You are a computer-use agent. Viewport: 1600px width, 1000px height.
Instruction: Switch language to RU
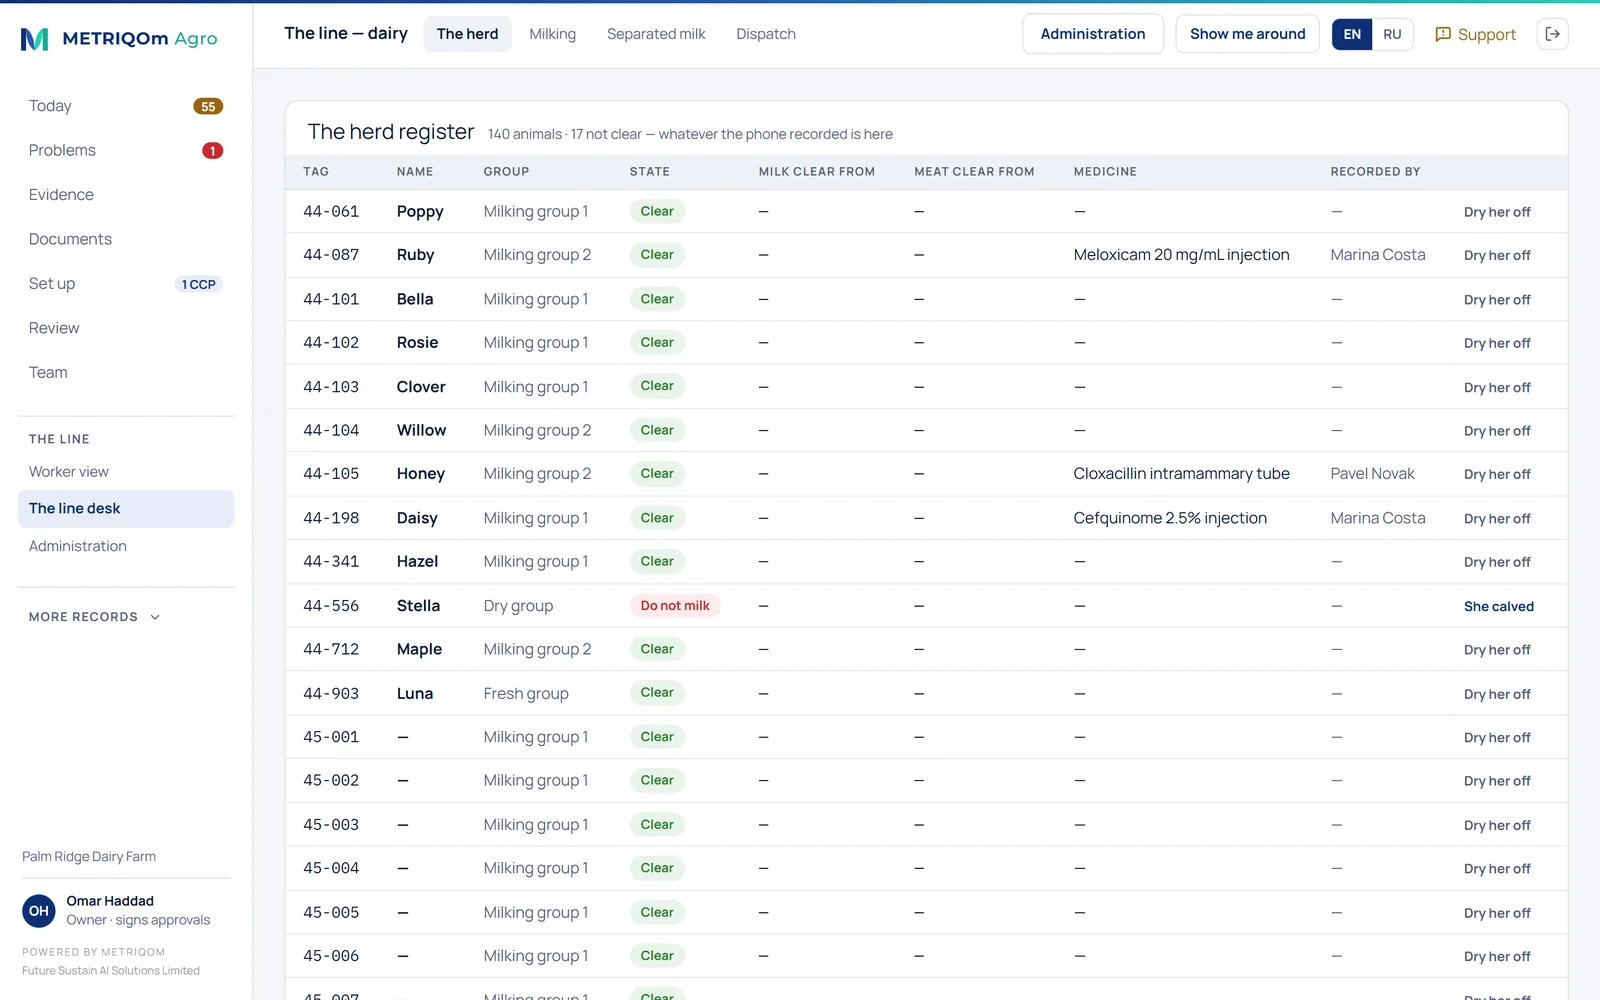[1392, 34]
